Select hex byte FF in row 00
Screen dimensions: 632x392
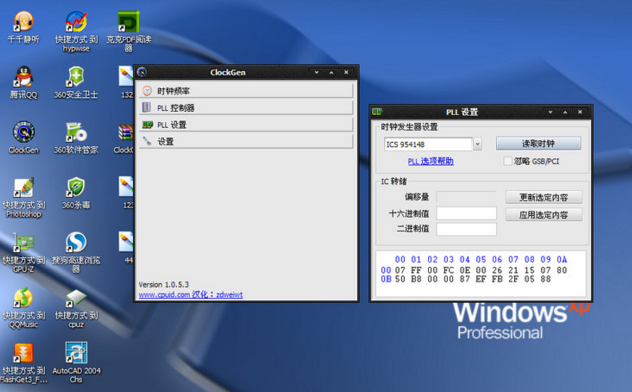(416, 270)
